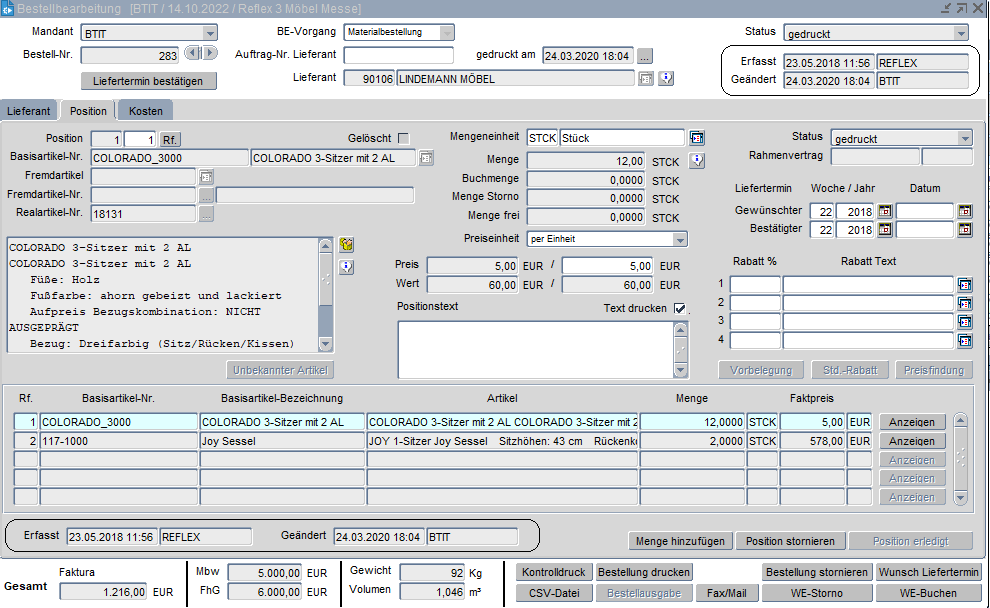The height and width of the screenshot is (608, 990).
Task: Open the BE-Vorgang Materialbestellung dropdown
Action: click(x=446, y=33)
